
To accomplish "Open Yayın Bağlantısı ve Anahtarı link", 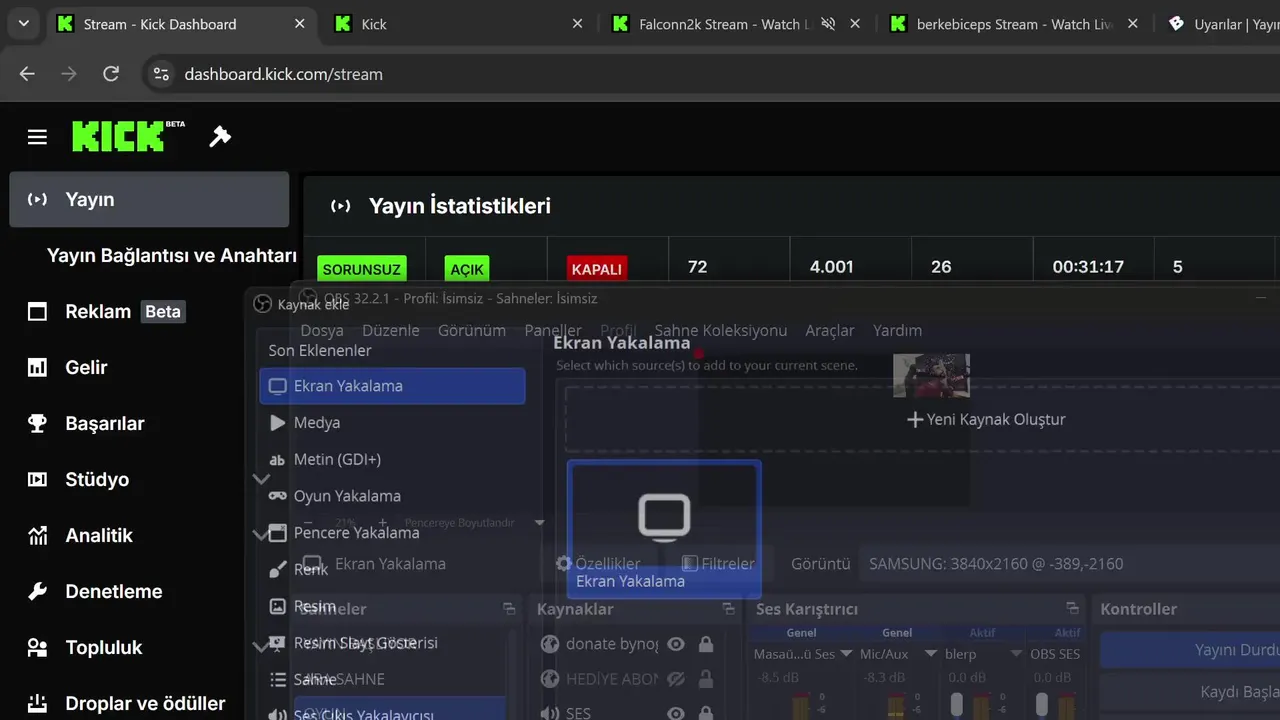I will click(x=172, y=256).
